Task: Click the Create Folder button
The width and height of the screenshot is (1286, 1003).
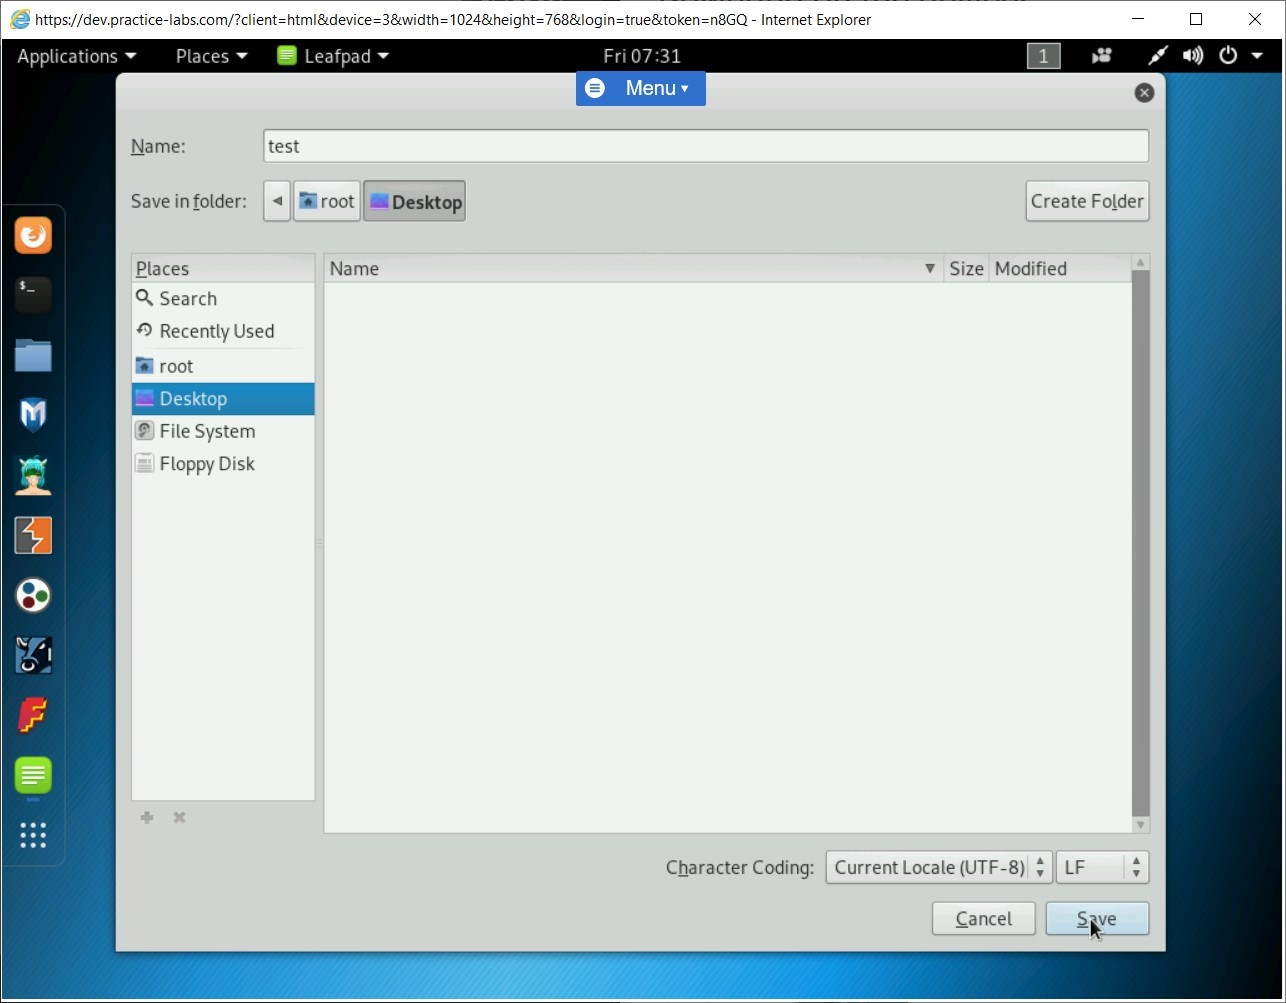Action: coord(1087,201)
